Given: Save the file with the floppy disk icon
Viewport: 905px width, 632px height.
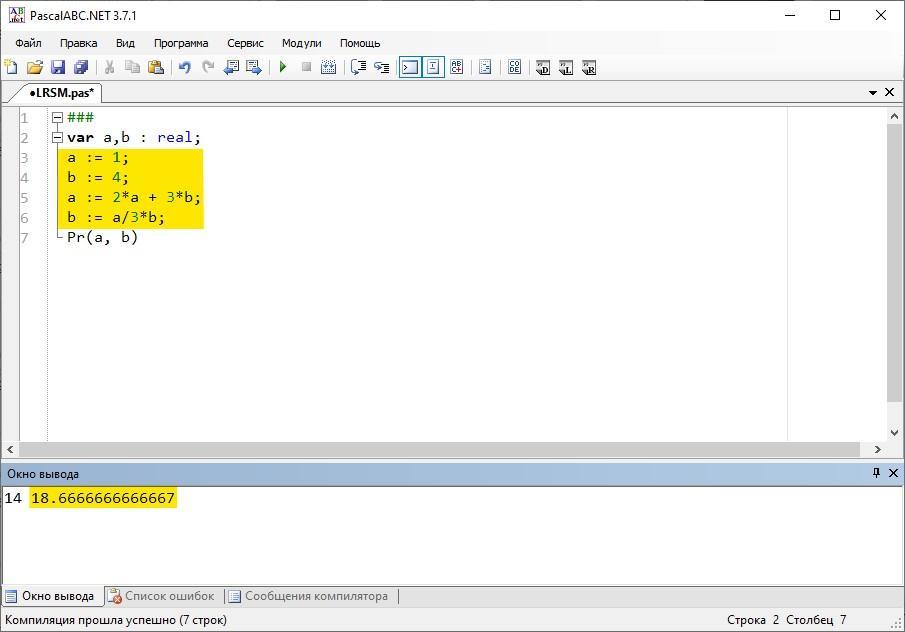Looking at the screenshot, I should coord(57,67).
